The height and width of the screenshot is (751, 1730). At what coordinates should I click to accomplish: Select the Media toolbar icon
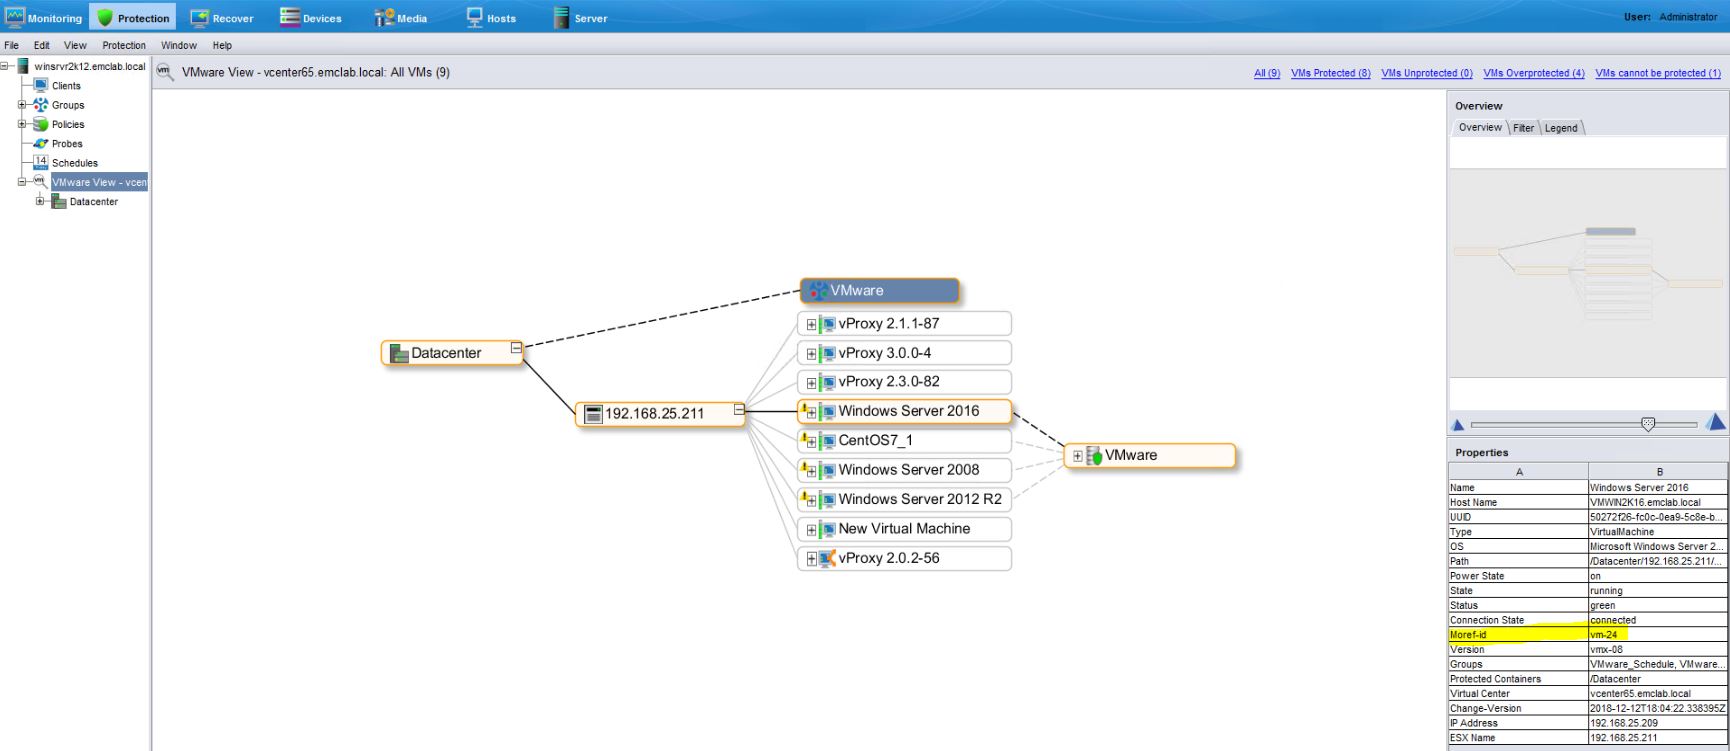pos(384,17)
